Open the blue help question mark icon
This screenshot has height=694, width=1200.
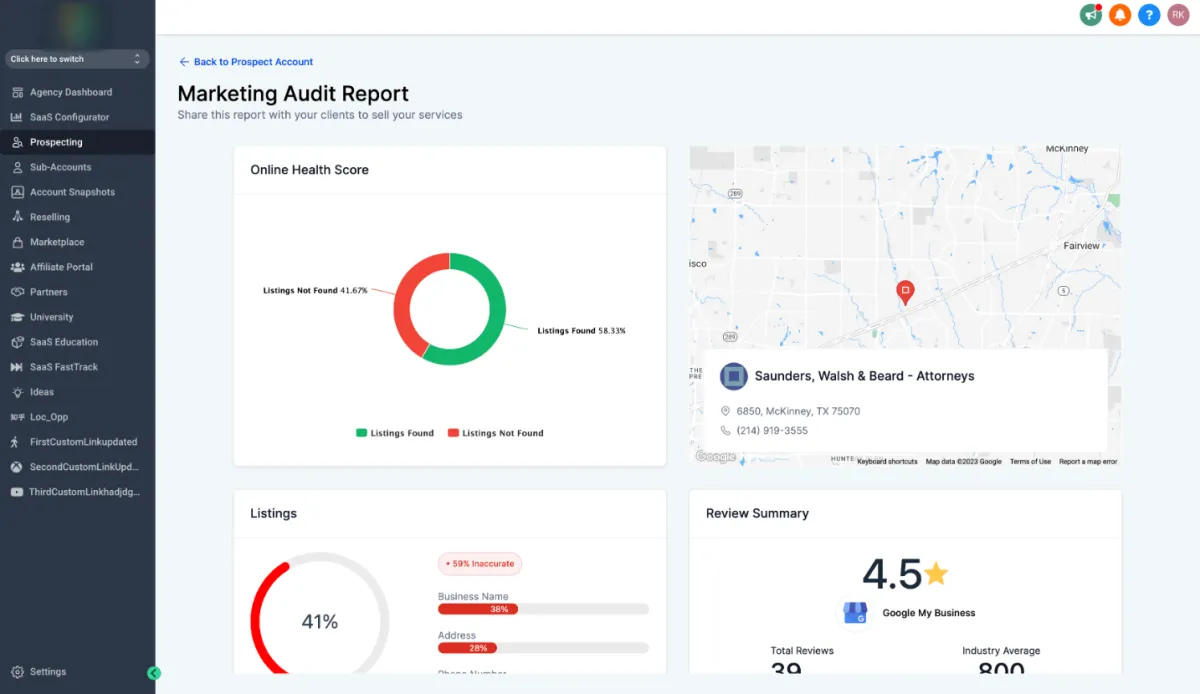pyautogui.click(x=1149, y=15)
